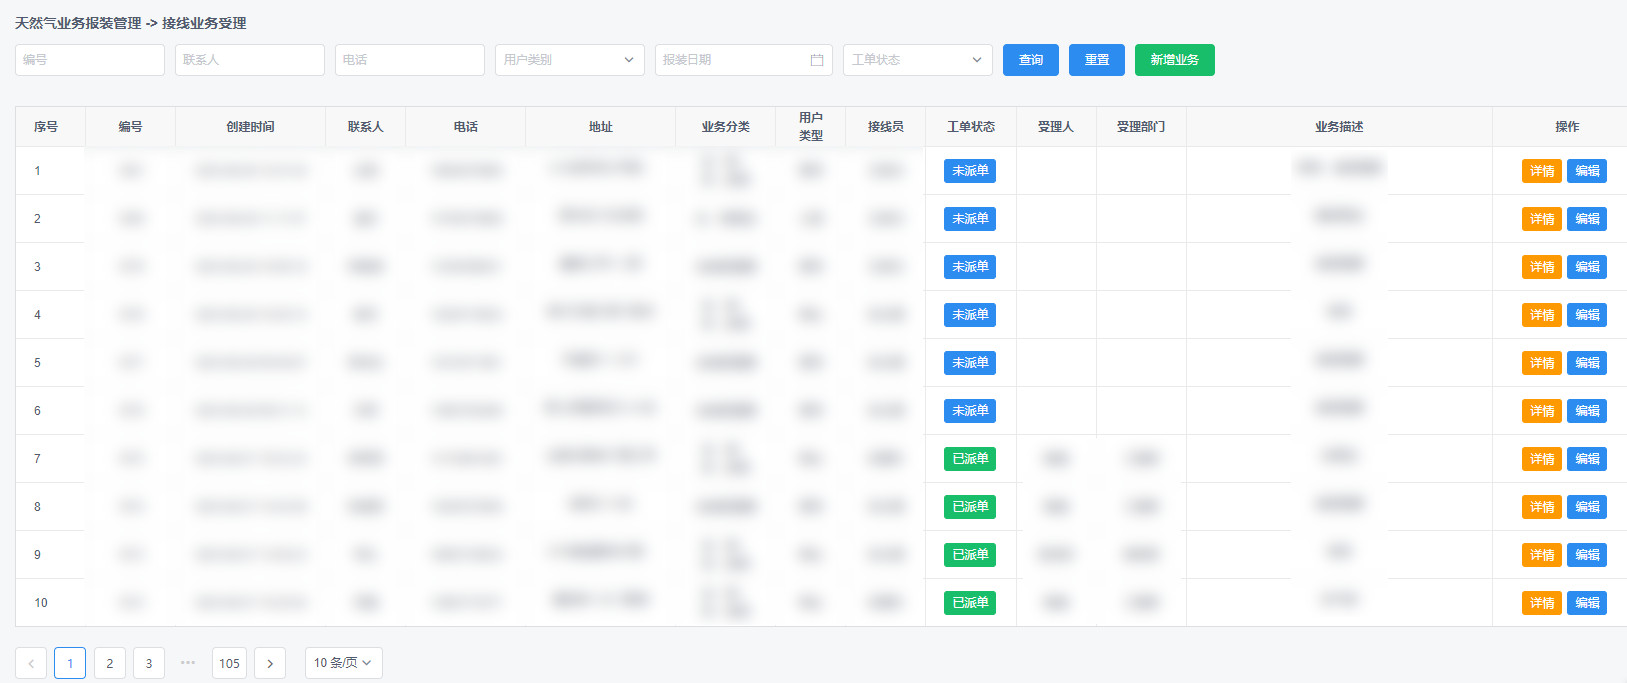The height and width of the screenshot is (683, 1627).
Task: Click the previous page left arrow
Action: point(31,663)
